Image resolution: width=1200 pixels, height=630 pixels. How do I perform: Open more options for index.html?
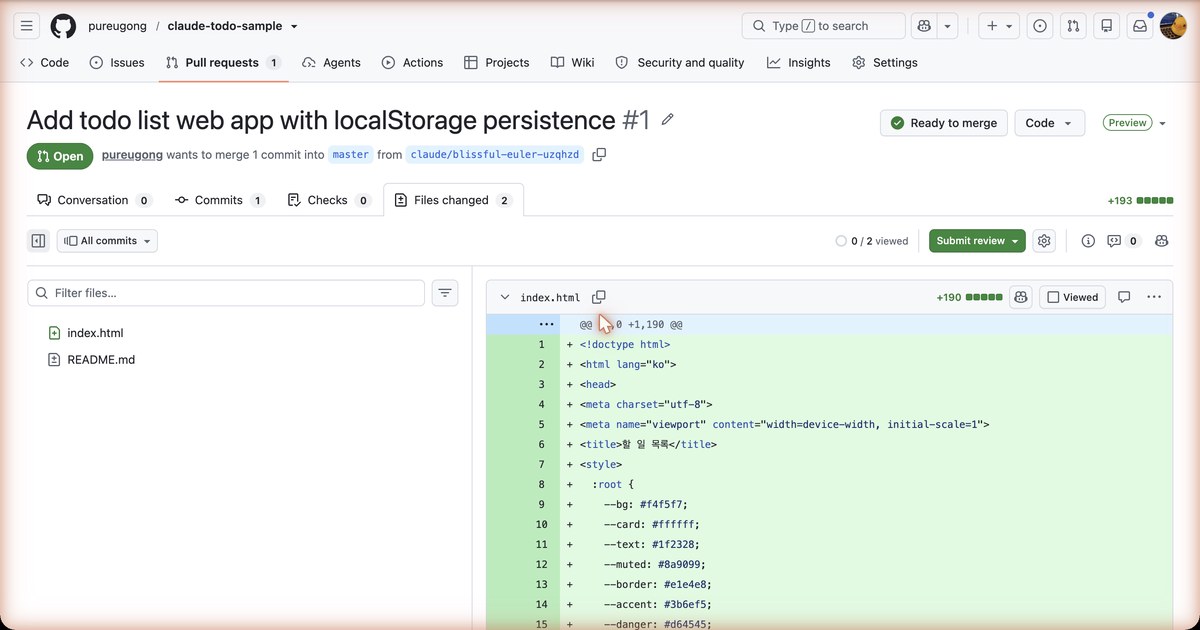tap(1154, 297)
